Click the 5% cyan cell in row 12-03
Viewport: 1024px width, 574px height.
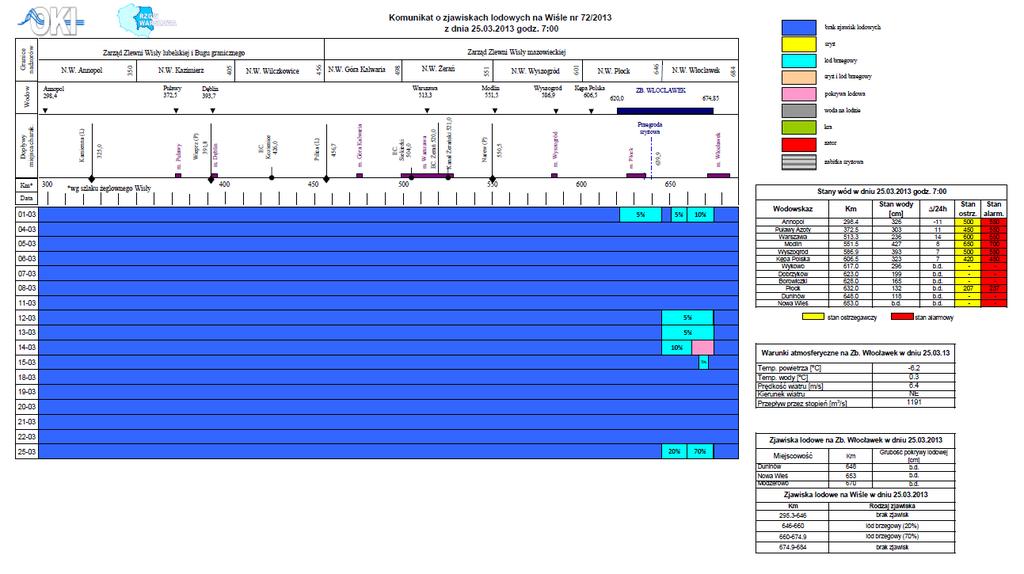click(688, 317)
